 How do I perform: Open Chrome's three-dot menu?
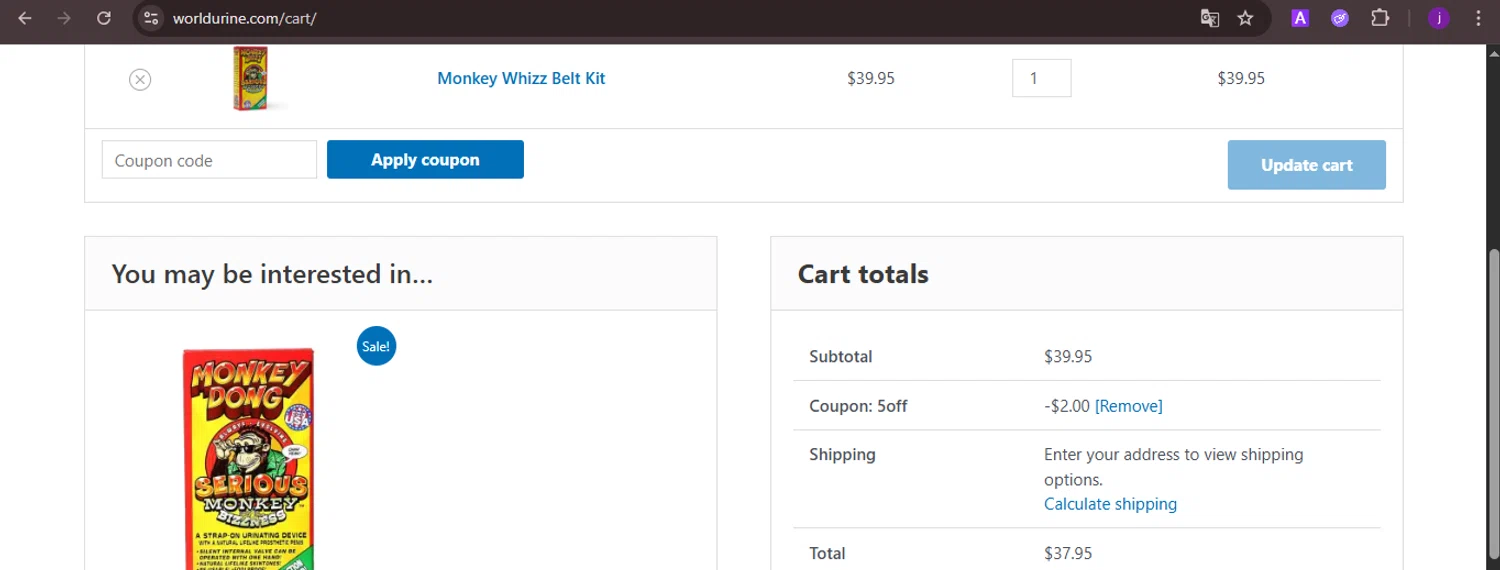[1478, 18]
